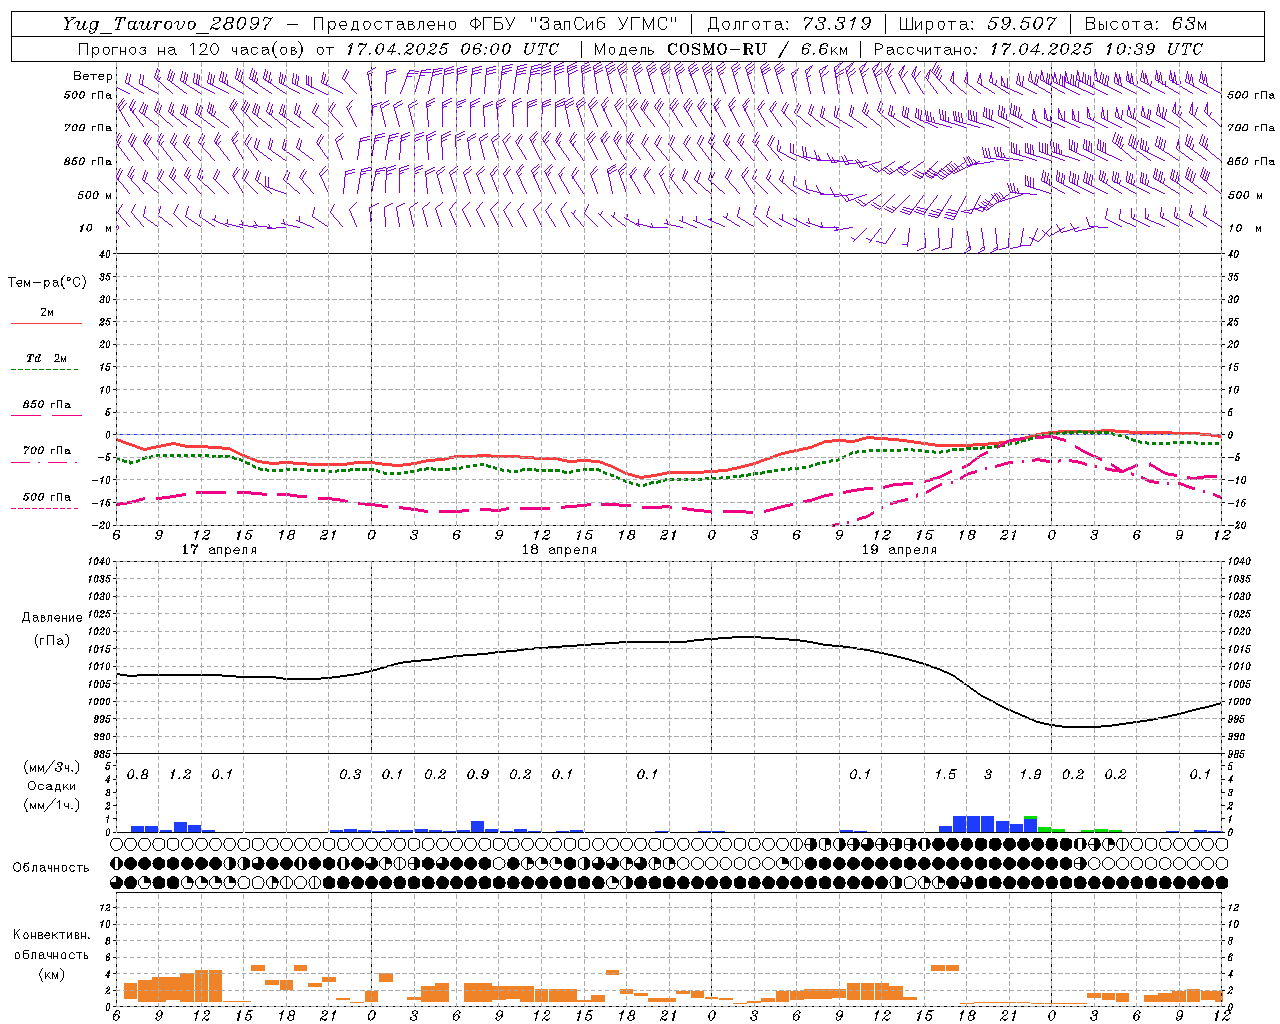Click the 1.5 three-hour precipitation value
1280x1024 pixels.
click(x=945, y=775)
